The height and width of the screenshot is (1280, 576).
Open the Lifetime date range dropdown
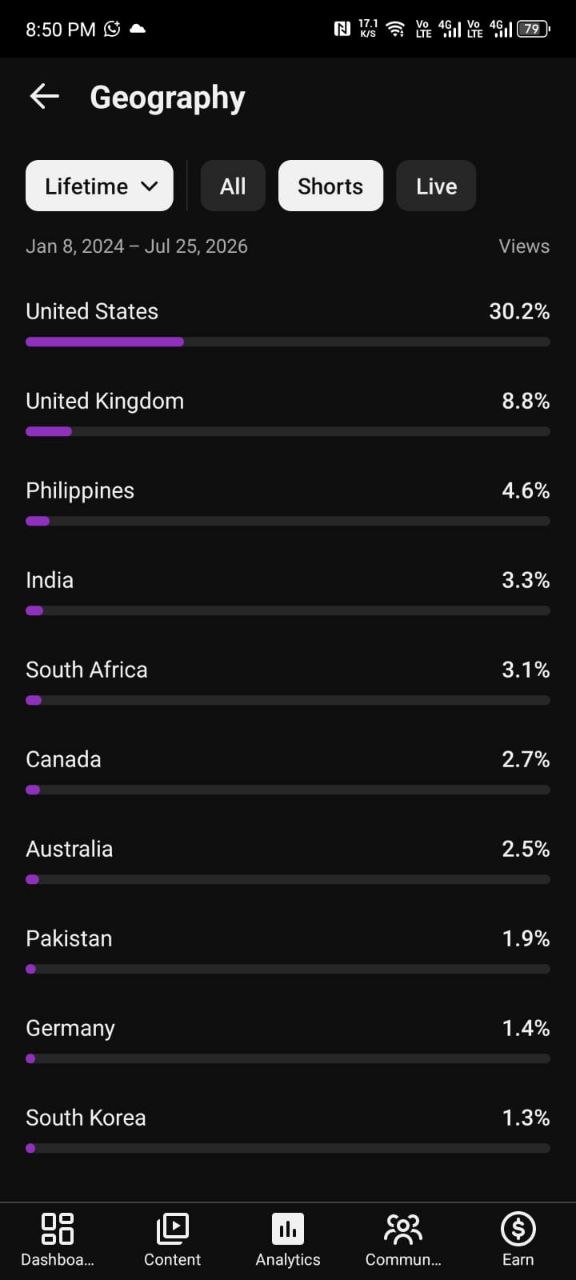99,186
